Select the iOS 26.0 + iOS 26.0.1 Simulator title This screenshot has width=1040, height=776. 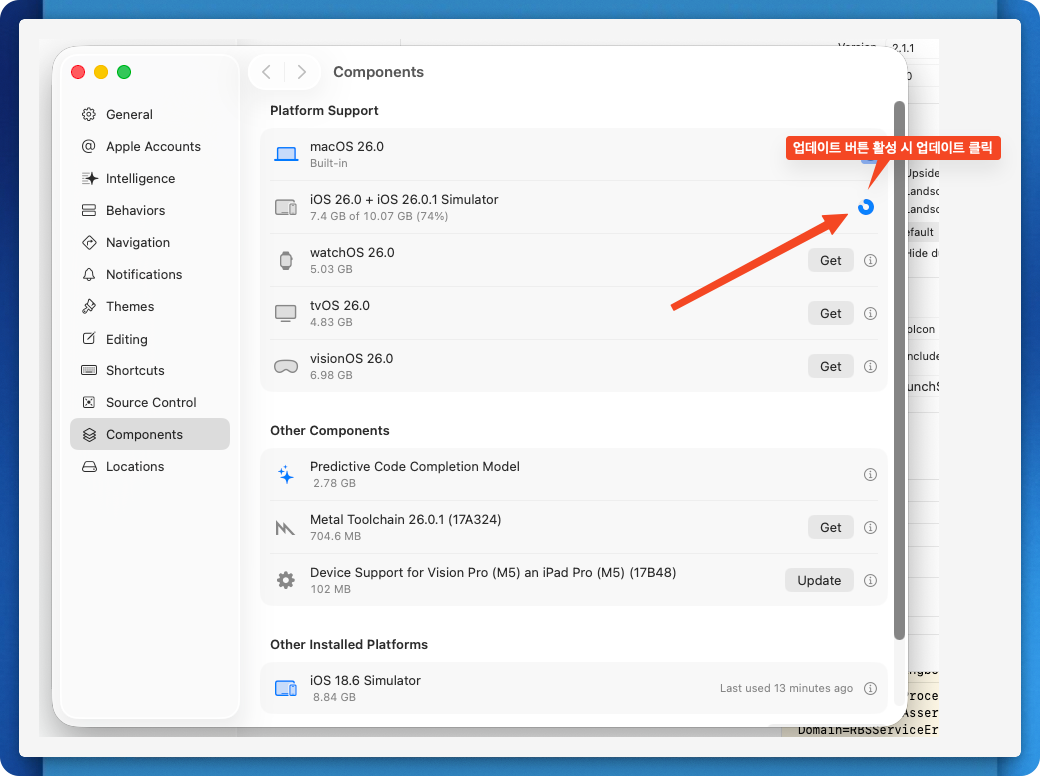coord(404,200)
